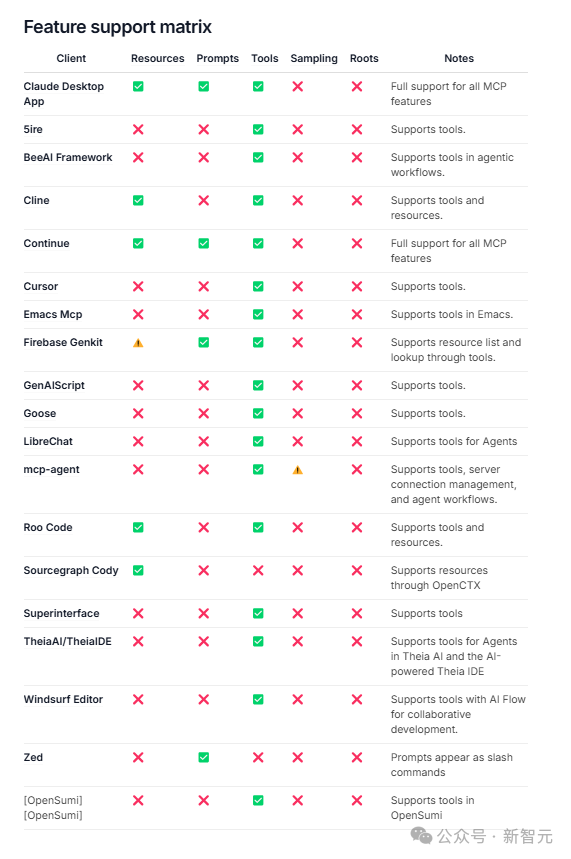Click the warning triangle in Firebase Genkit Resources
The image size is (571, 859).
click(x=138, y=343)
